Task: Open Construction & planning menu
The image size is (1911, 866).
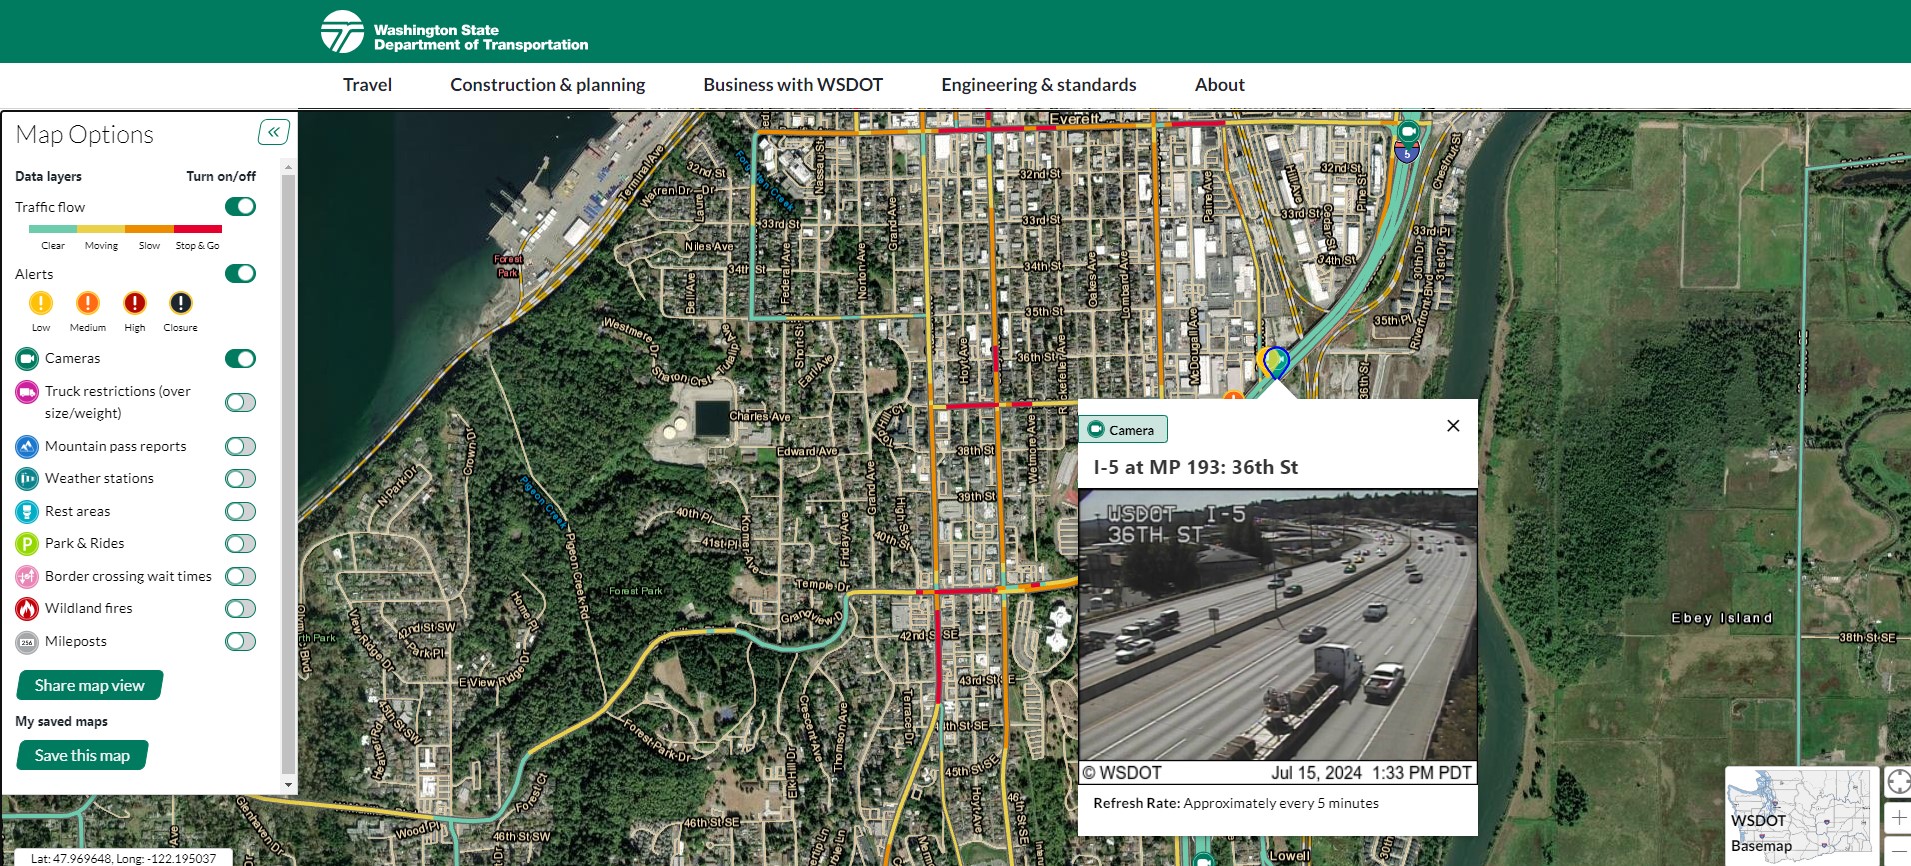Action: 547,85
